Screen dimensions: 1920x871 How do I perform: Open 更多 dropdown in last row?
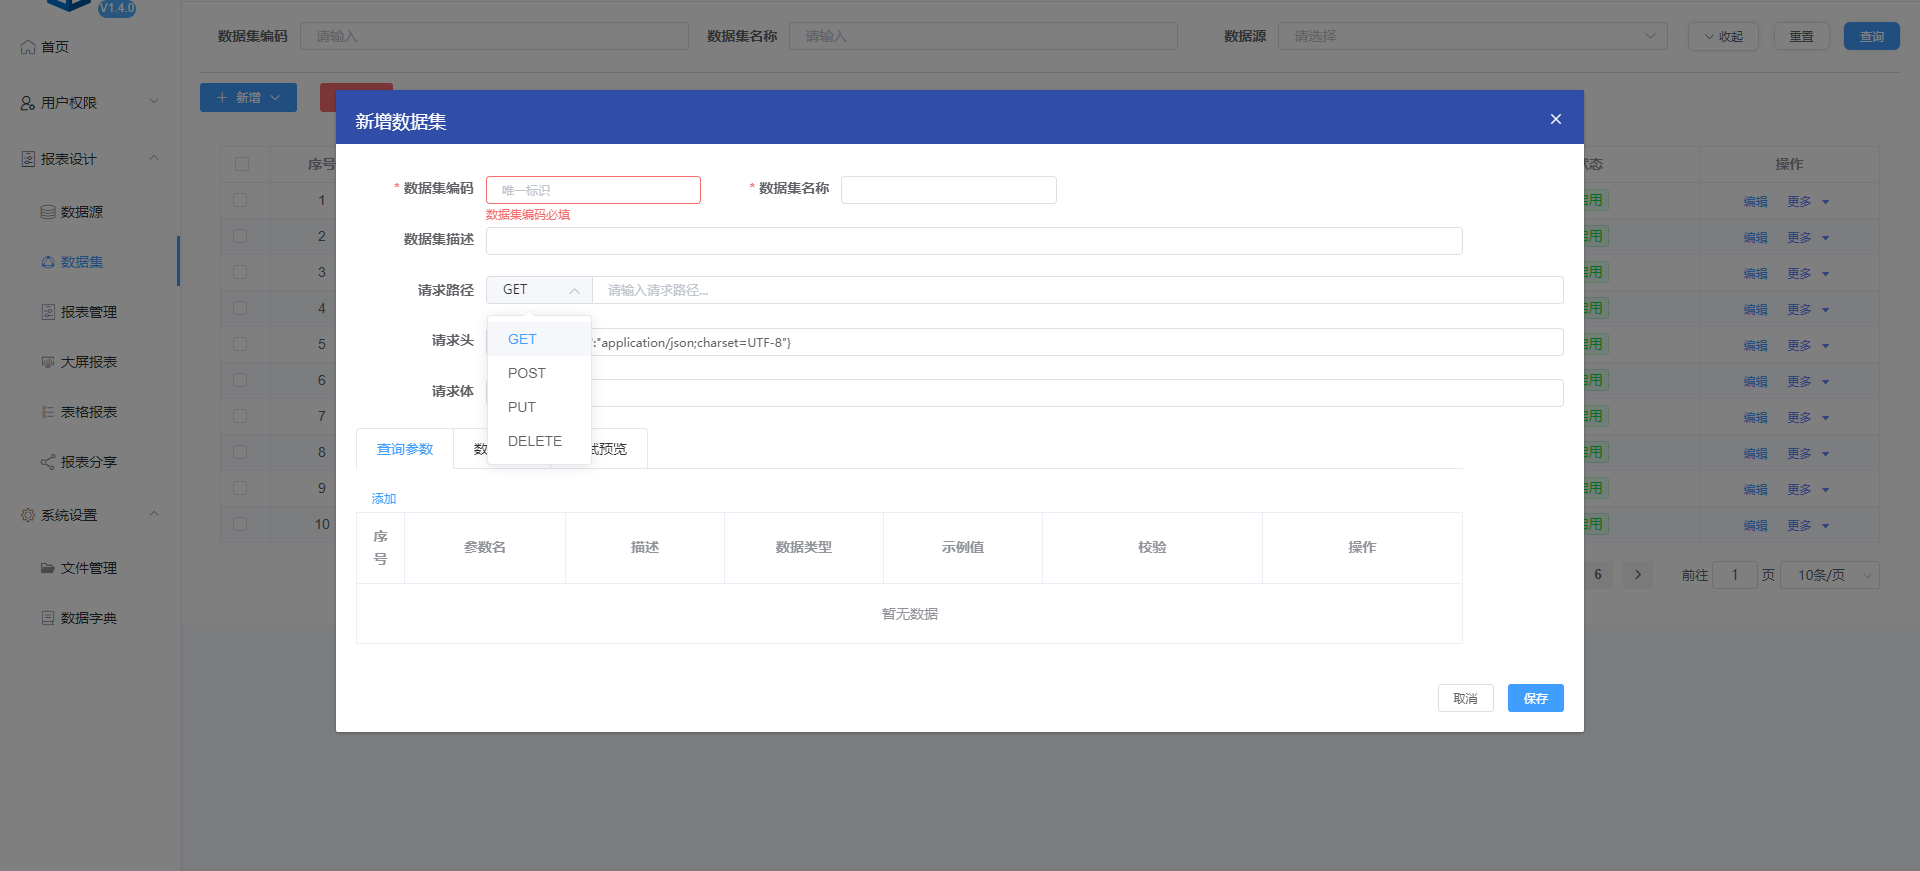click(1808, 525)
